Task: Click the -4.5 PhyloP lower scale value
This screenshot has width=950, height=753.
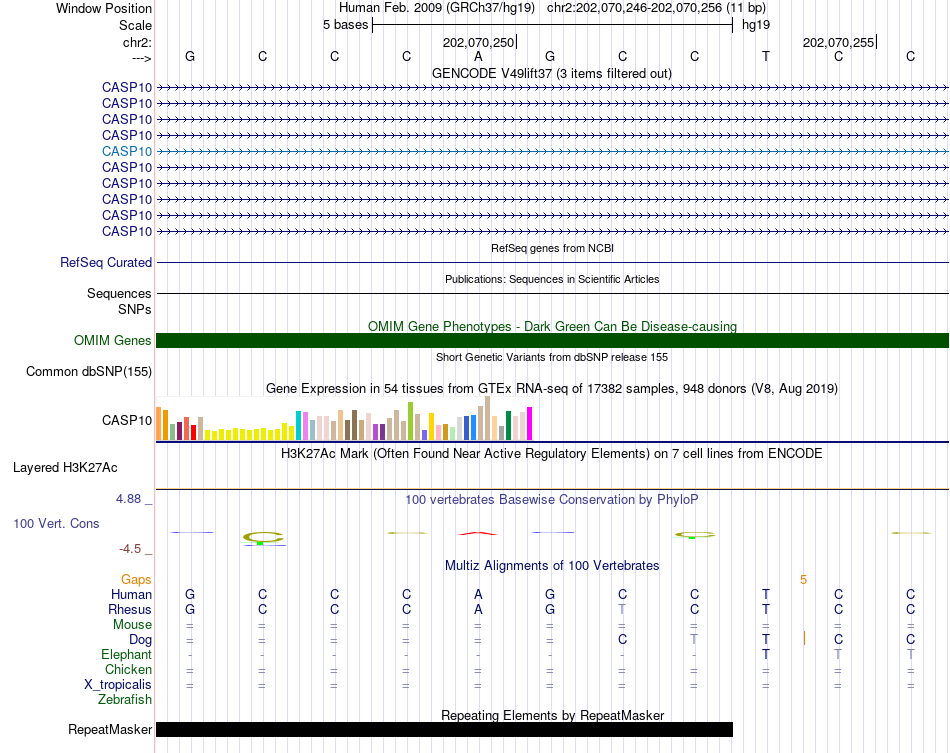Action: (130, 549)
